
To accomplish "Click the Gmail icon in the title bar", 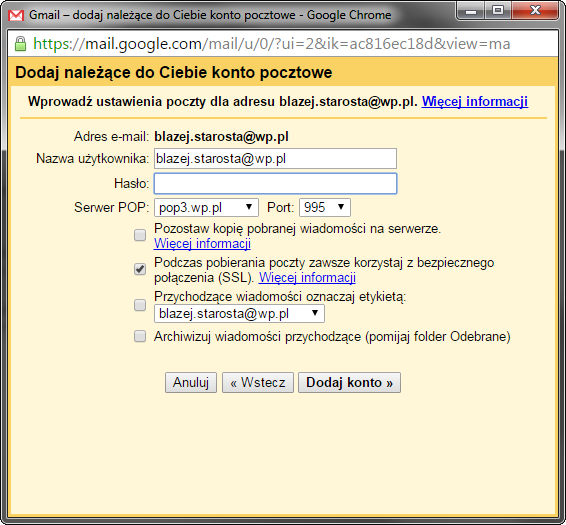I will (x=16, y=15).
